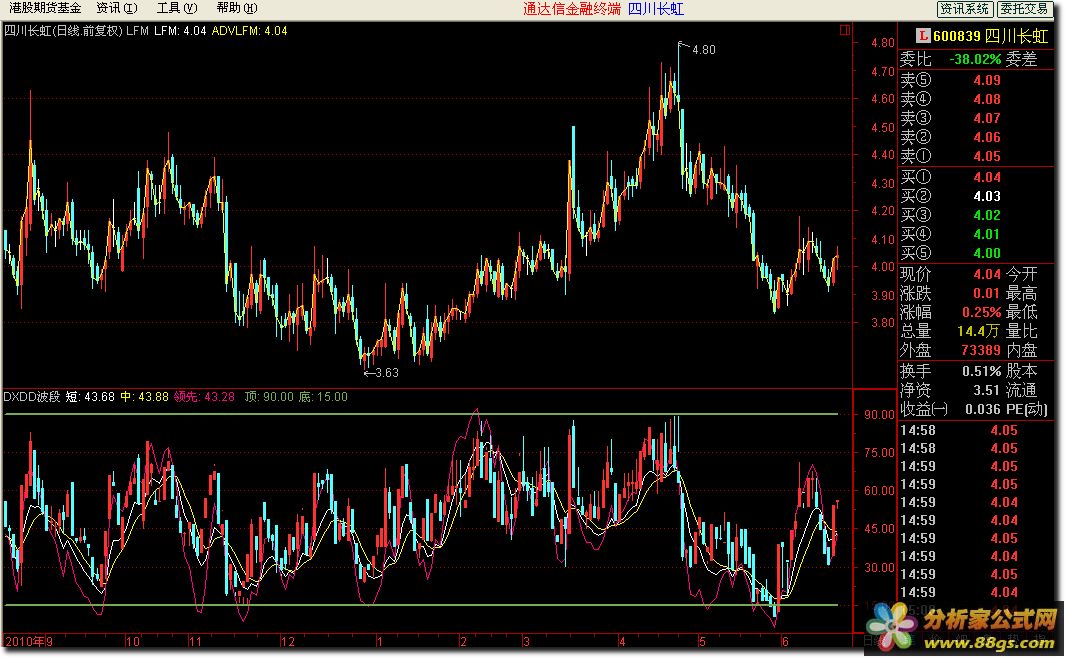Click the 内盘 label
Screen dimensions: 1066x658
[1021, 351]
